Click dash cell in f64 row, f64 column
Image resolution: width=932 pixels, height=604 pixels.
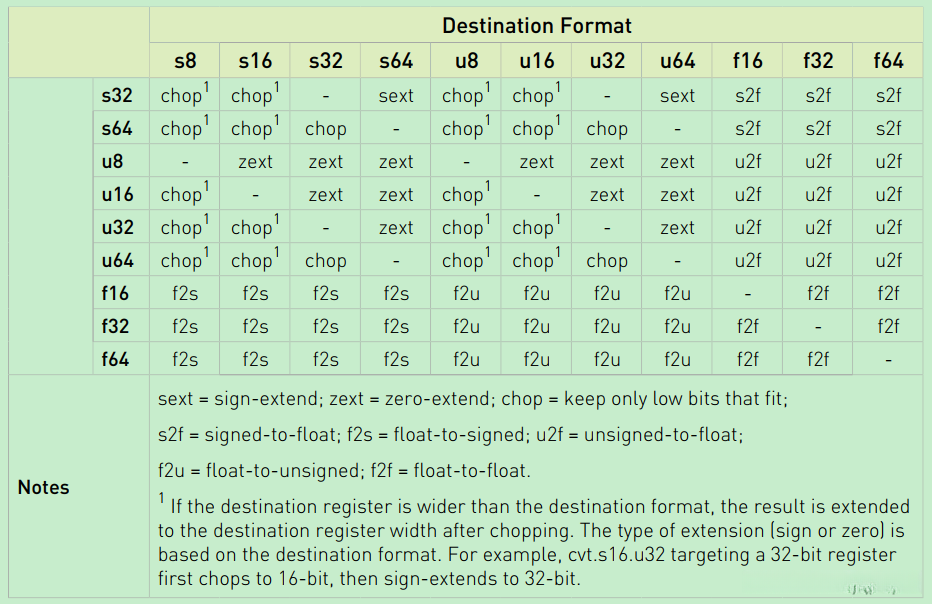point(888,360)
